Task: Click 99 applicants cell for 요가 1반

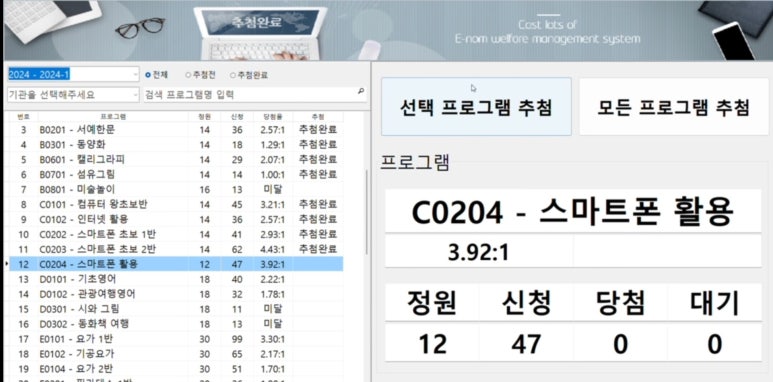Action: [237, 339]
